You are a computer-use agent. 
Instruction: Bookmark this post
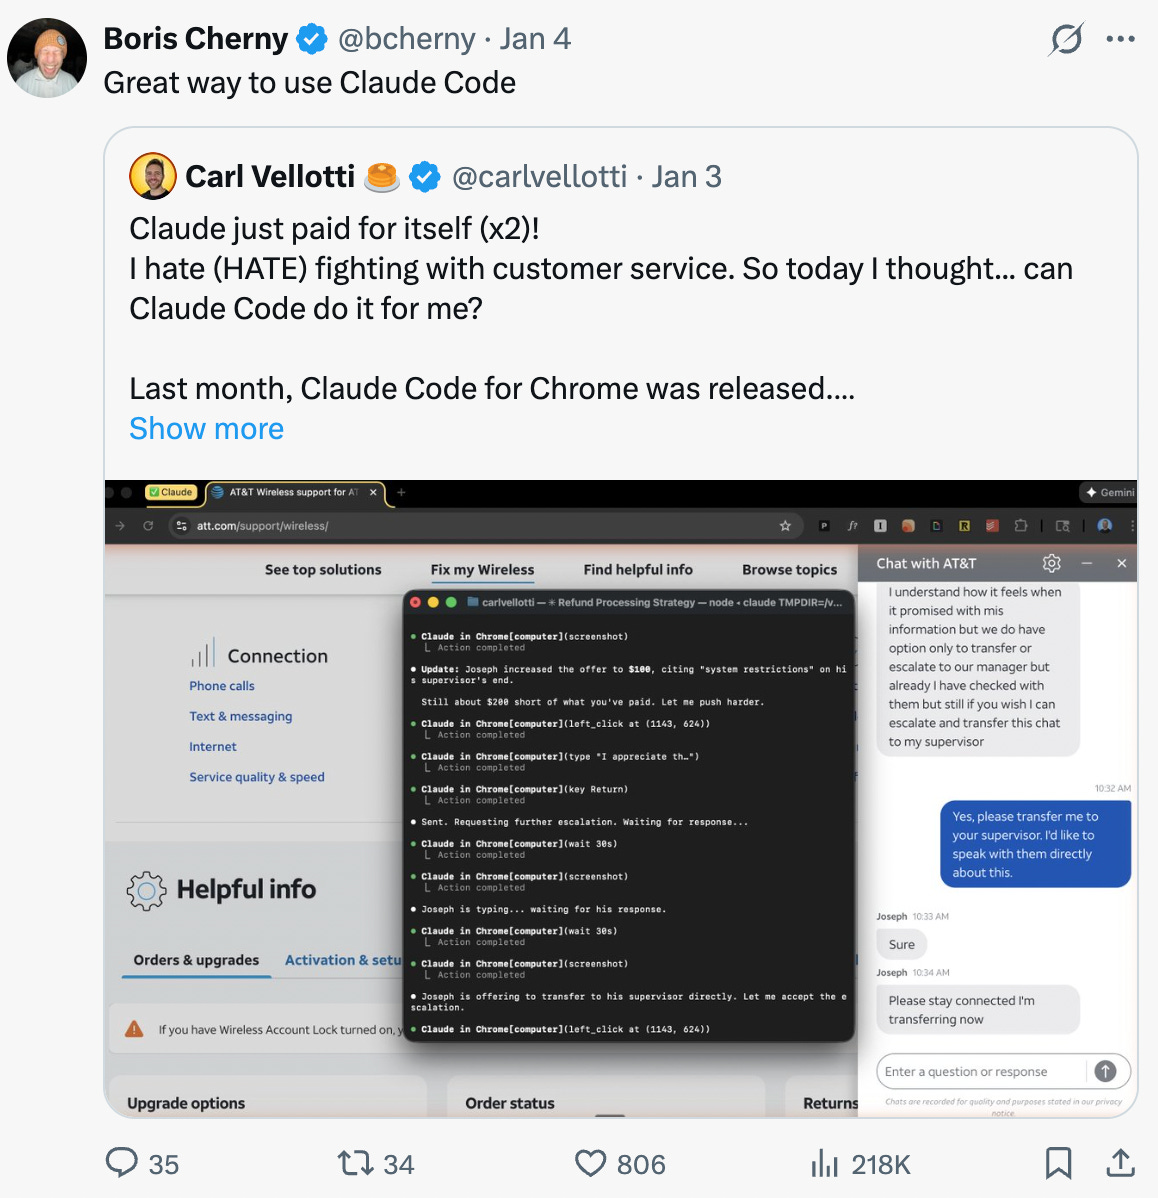(x=1058, y=1163)
